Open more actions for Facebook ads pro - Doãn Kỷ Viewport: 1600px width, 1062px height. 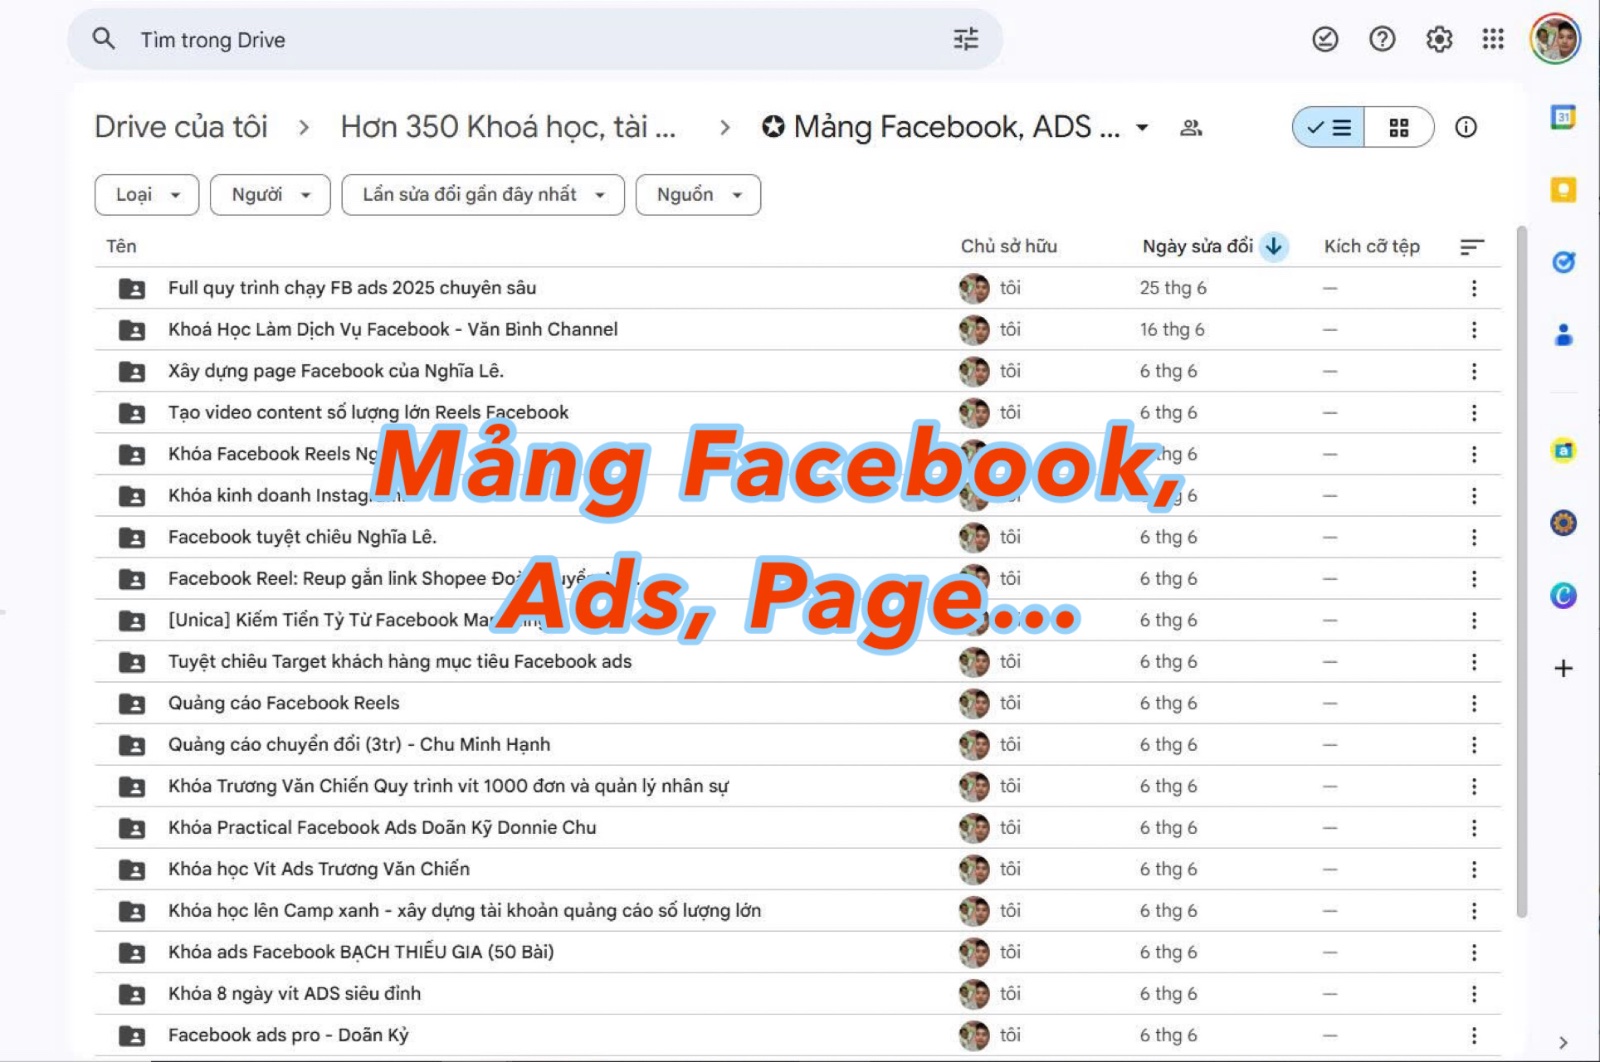pos(1473,1035)
